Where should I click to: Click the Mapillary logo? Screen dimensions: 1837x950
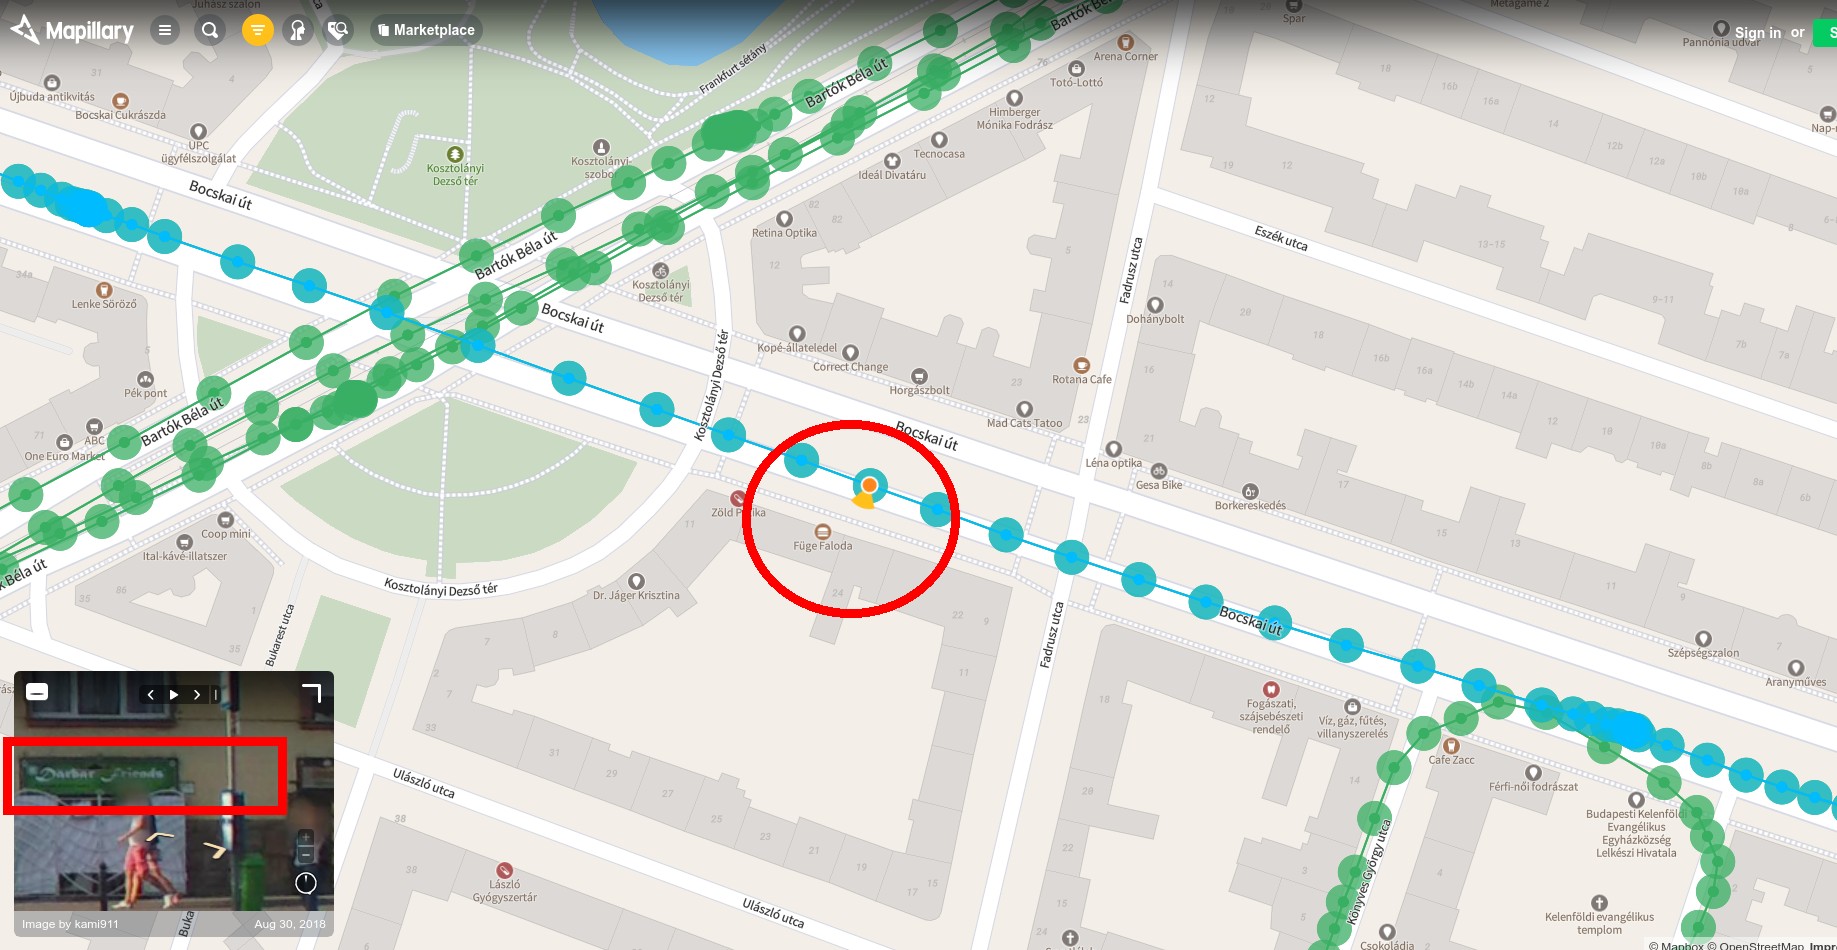click(x=72, y=31)
